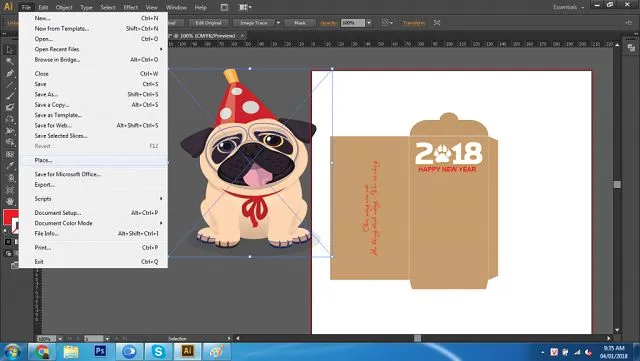Screen dimensions: 640x361
Task: Click the Edit Original button
Action: click(x=209, y=23)
